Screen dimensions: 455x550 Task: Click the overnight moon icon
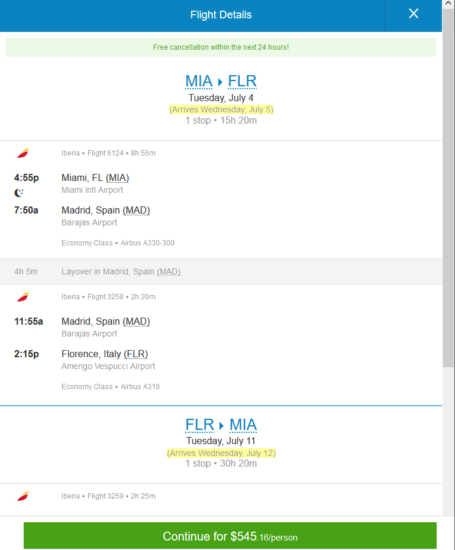(19, 193)
